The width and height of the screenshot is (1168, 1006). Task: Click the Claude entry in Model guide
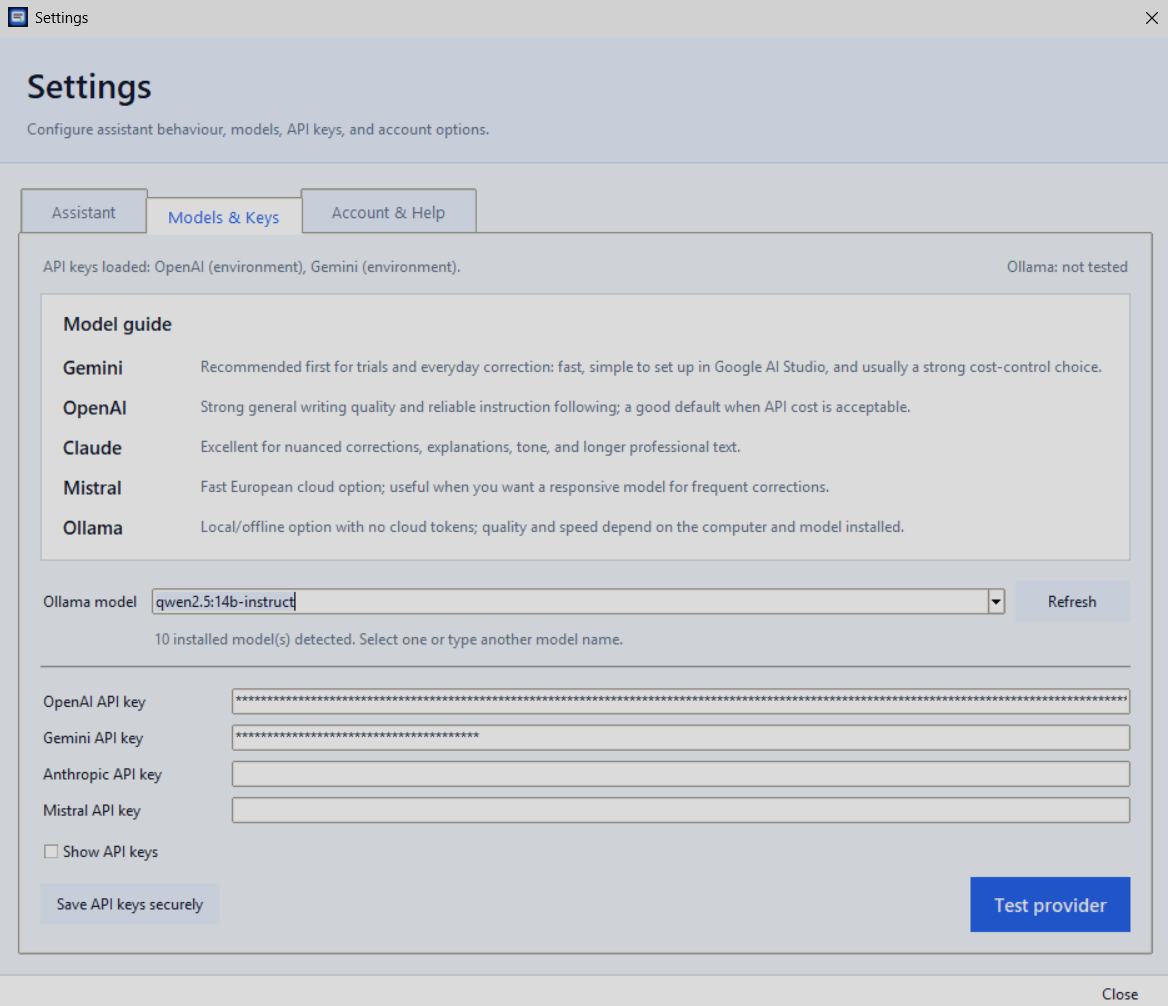[92, 448]
